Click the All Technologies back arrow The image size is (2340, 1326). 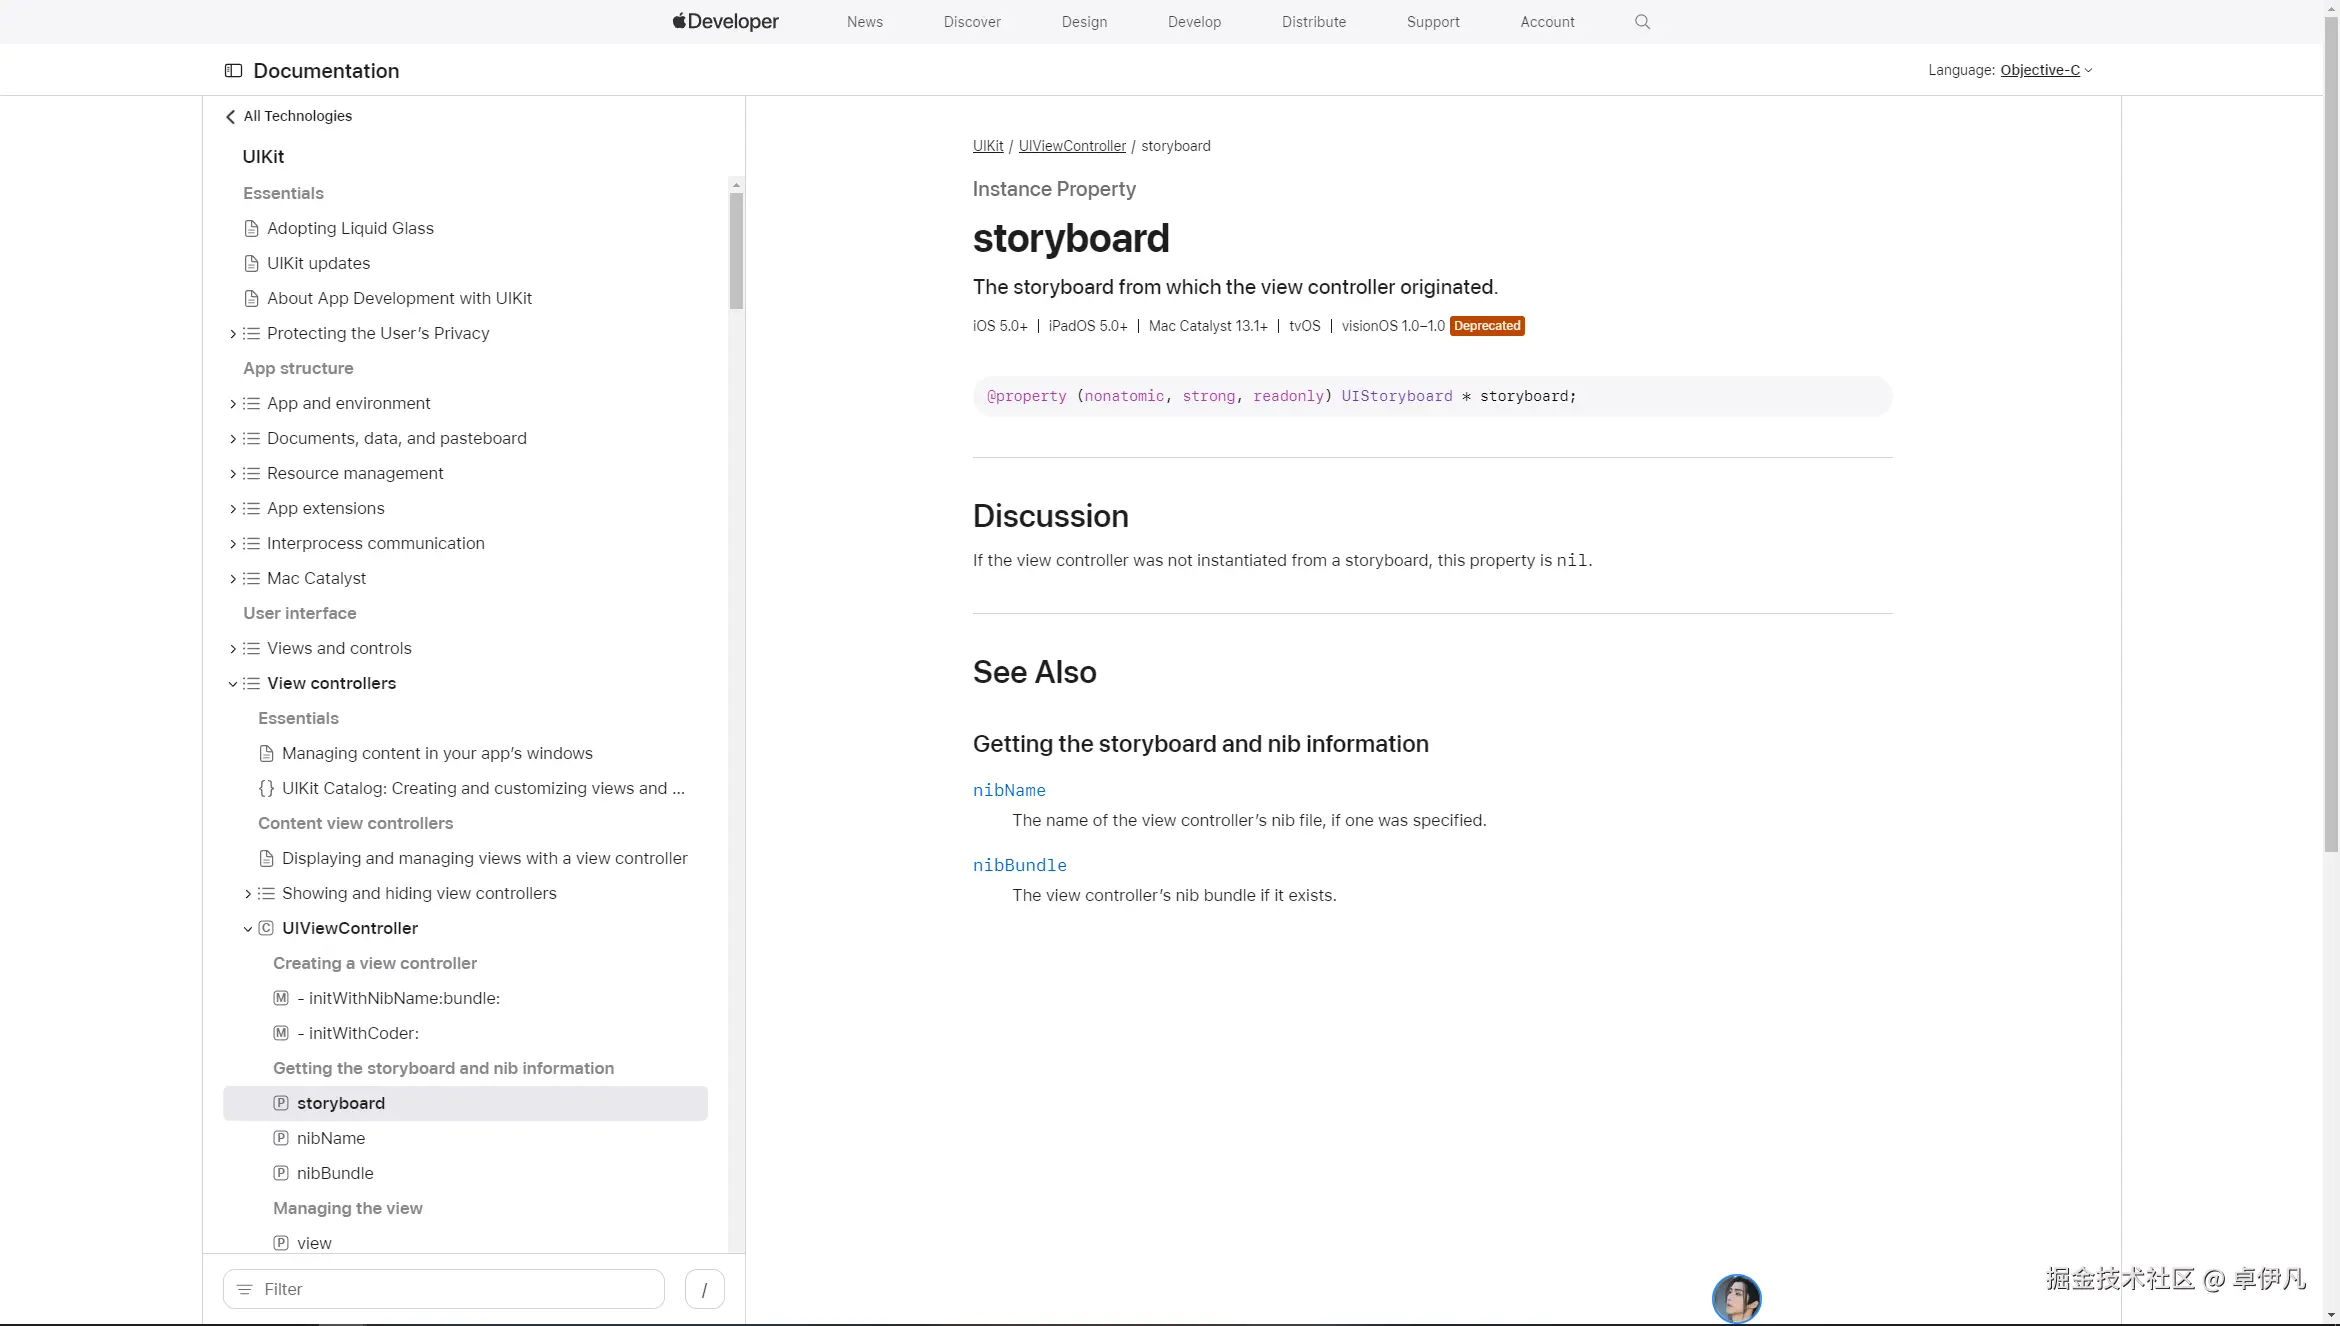231,116
